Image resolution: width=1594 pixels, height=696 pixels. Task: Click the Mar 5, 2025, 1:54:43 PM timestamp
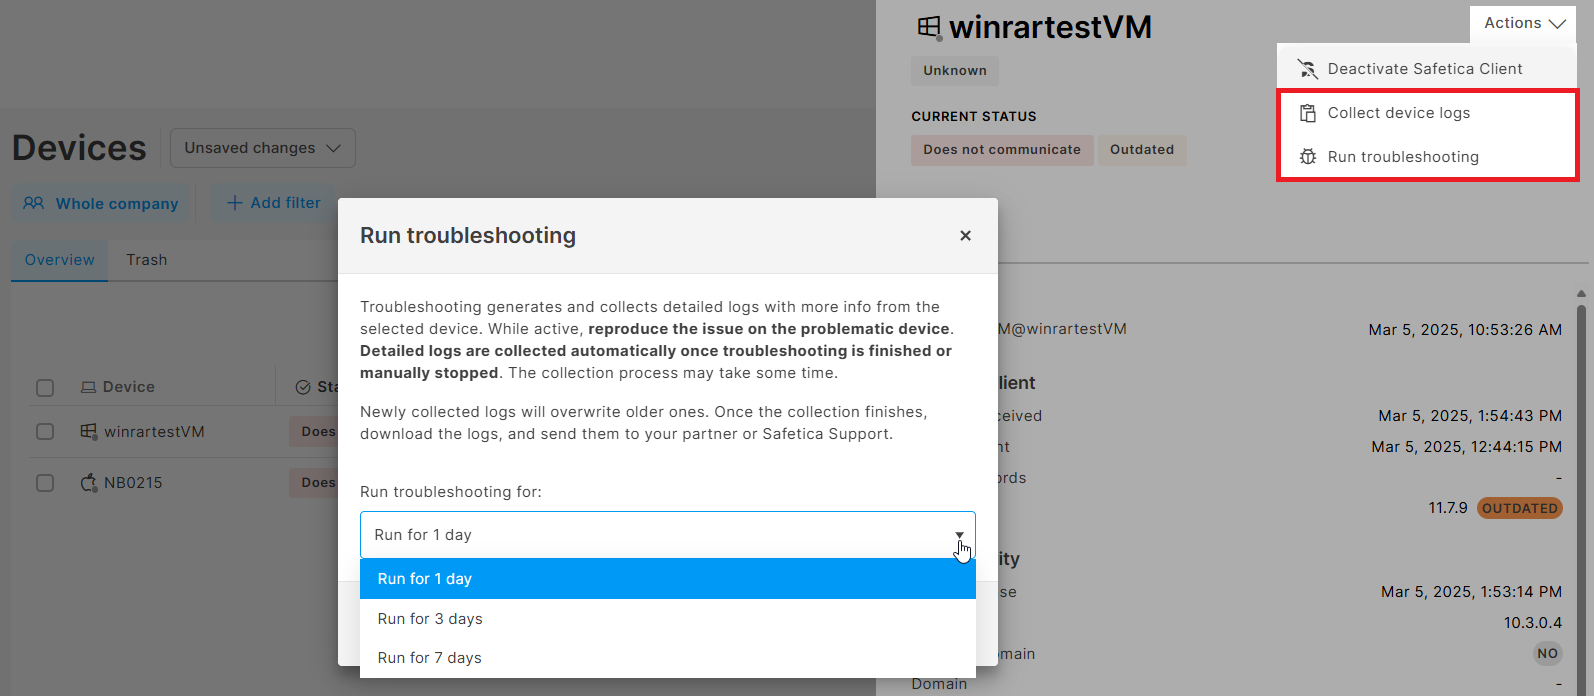click(1470, 416)
